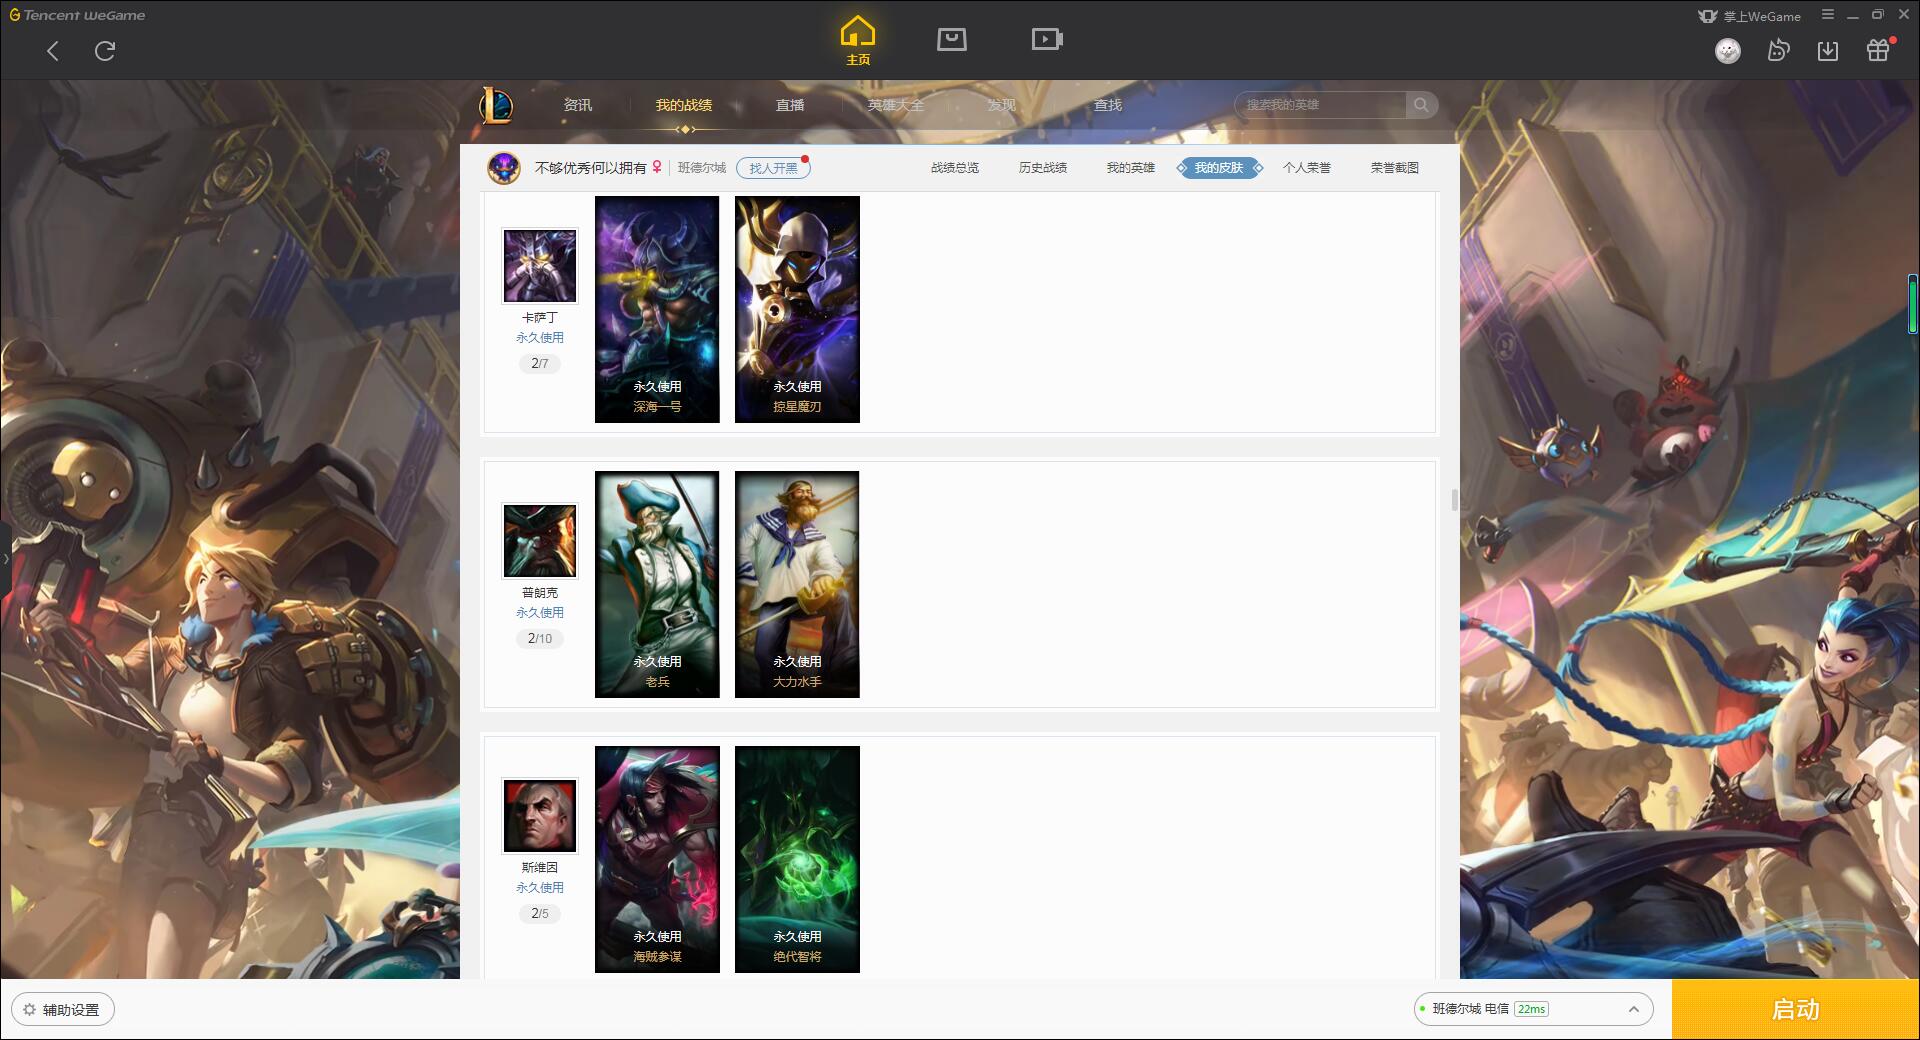Expand the 班德尔城 电信 server dropdown
The height and width of the screenshot is (1040, 1920).
coord(1533,1009)
